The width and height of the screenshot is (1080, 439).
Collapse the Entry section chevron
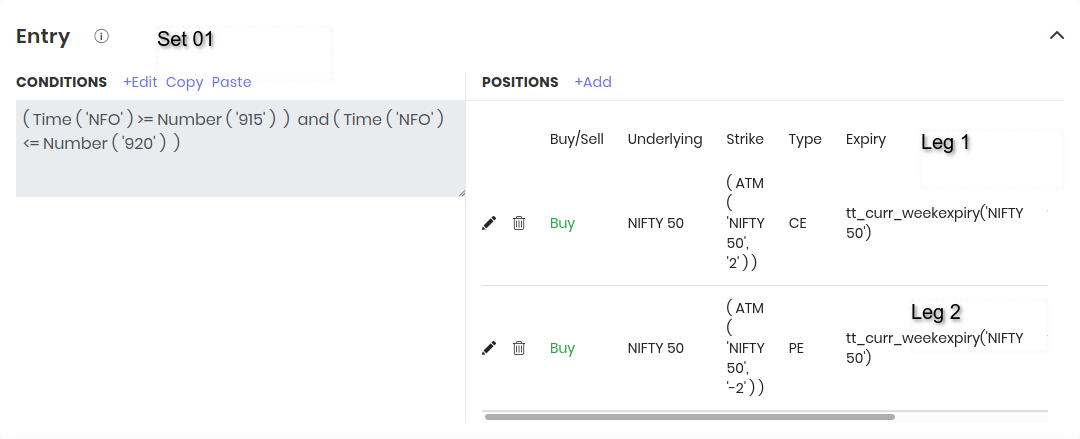pyautogui.click(x=1056, y=35)
